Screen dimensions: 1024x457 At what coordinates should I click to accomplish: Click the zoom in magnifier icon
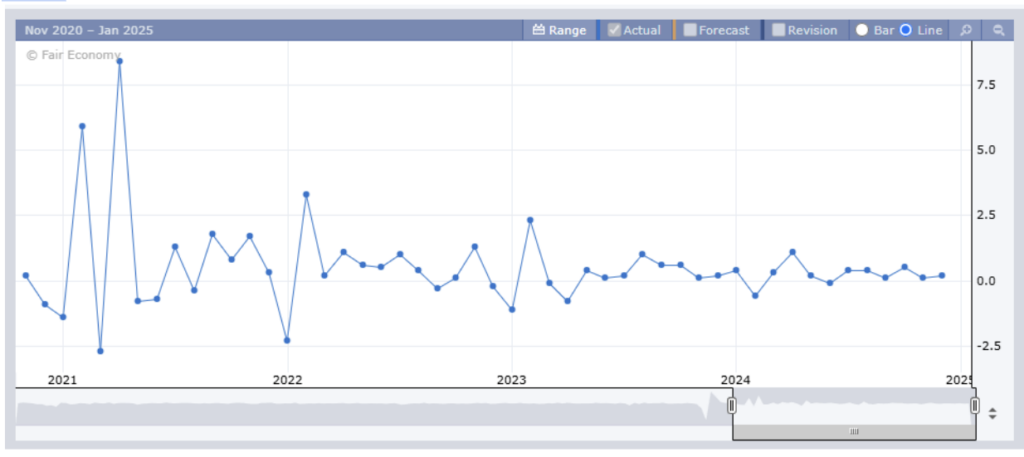[966, 30]
